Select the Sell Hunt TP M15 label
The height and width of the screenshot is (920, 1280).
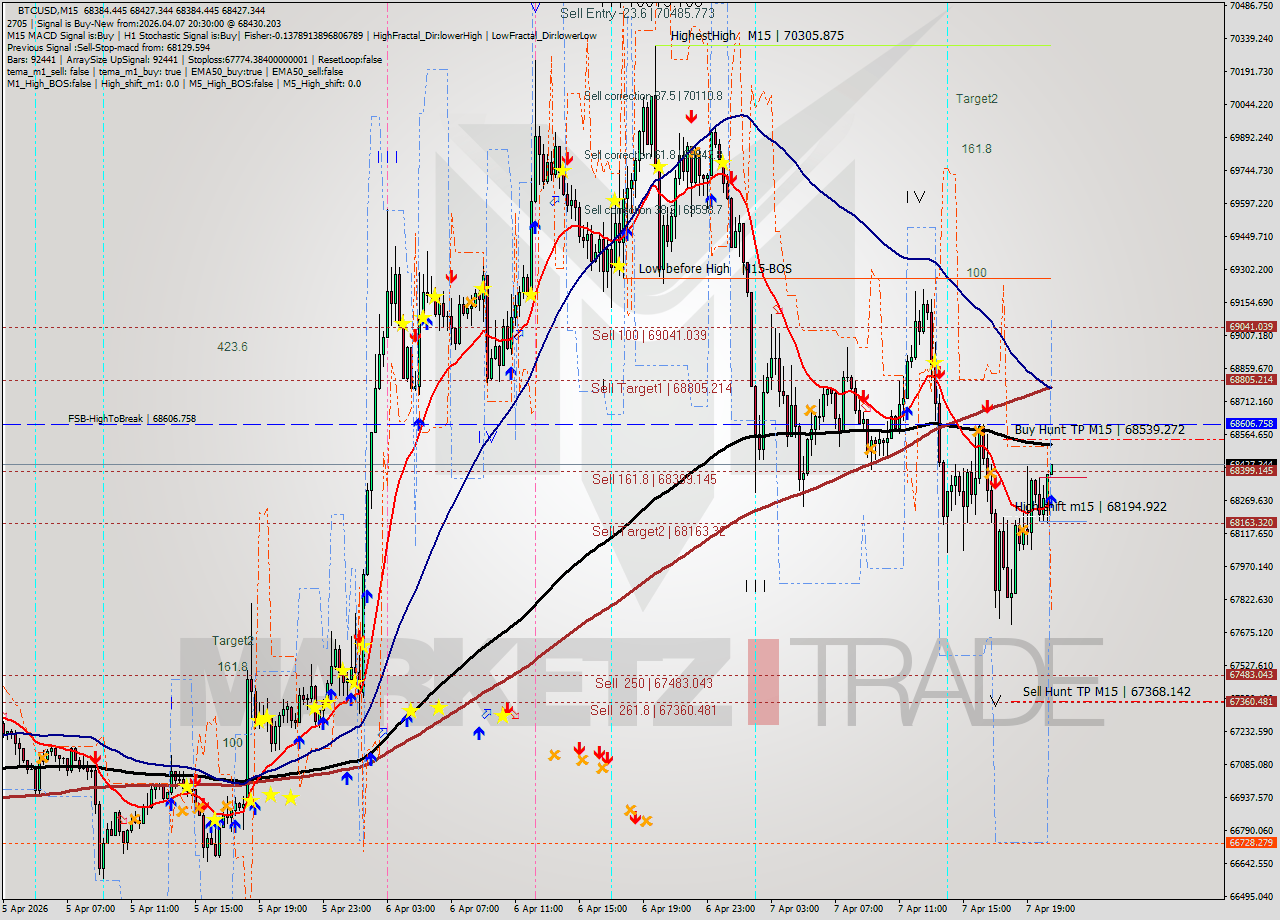[x=1106, y=691]
